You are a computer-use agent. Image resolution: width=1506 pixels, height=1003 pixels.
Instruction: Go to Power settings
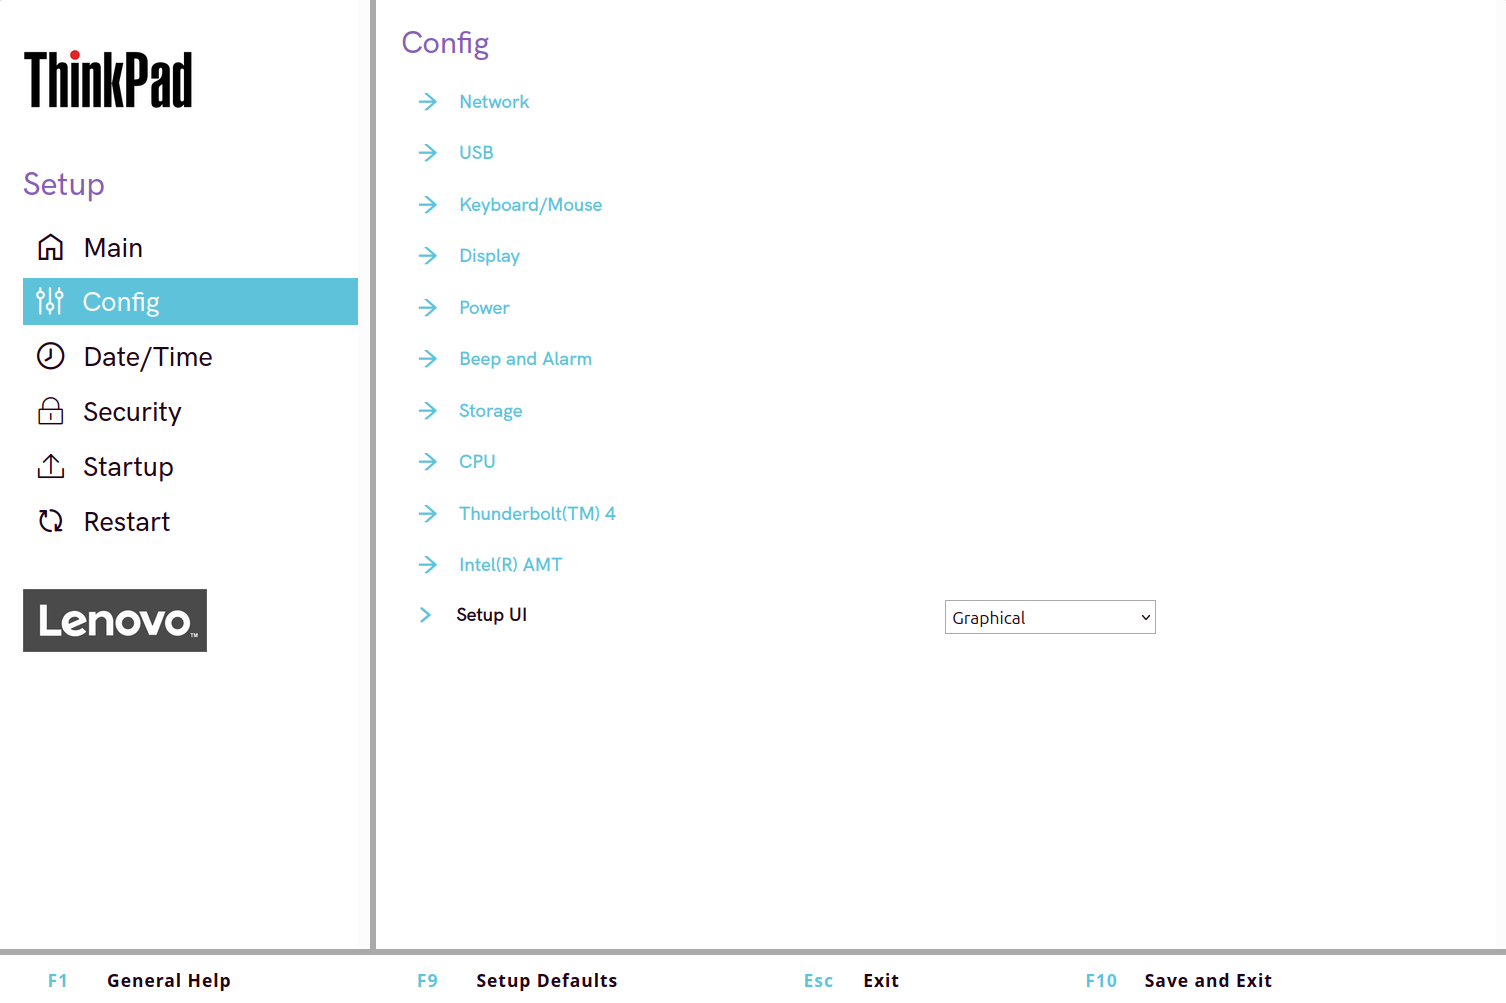pos(484,308)
